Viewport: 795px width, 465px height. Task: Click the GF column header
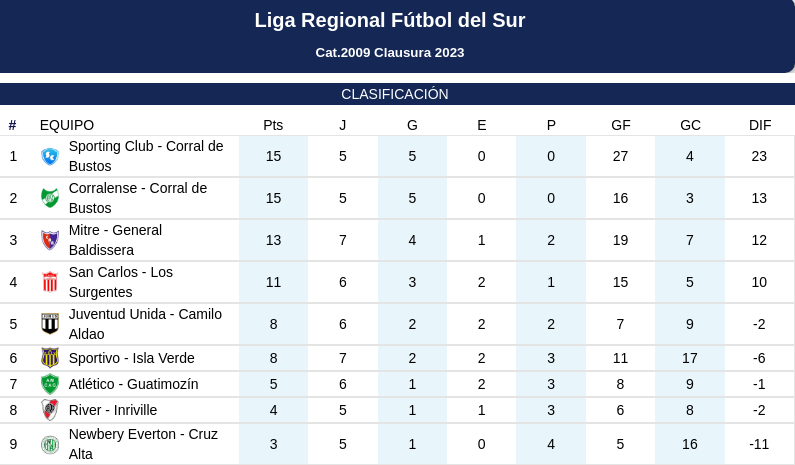(x=621, y=125)
